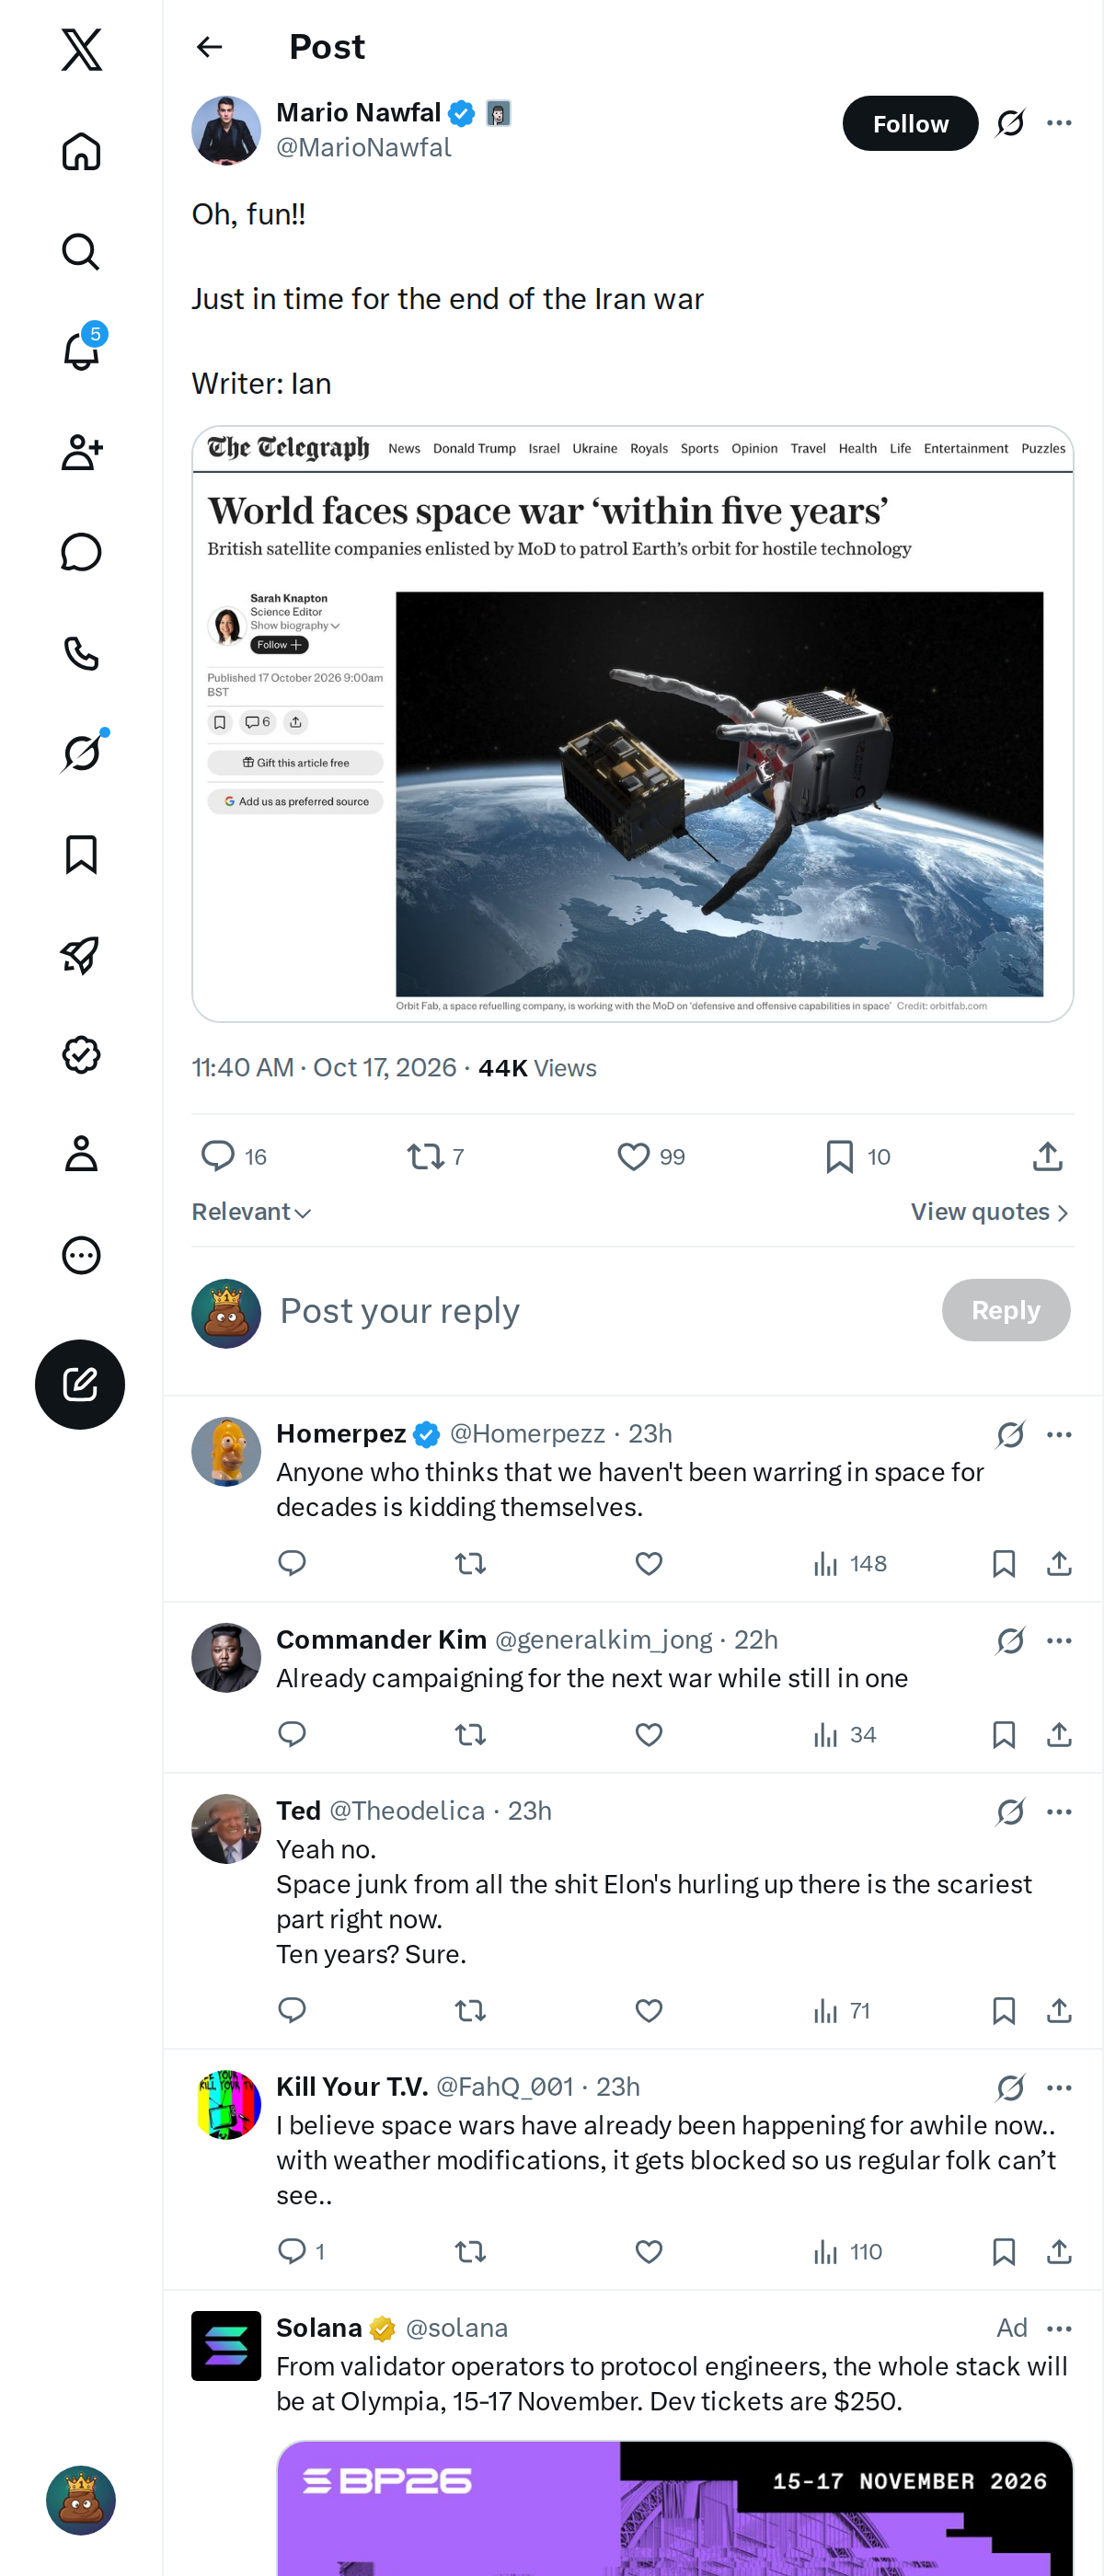Share Mario Nawfal's post via share icon

pos(1047,1156)
